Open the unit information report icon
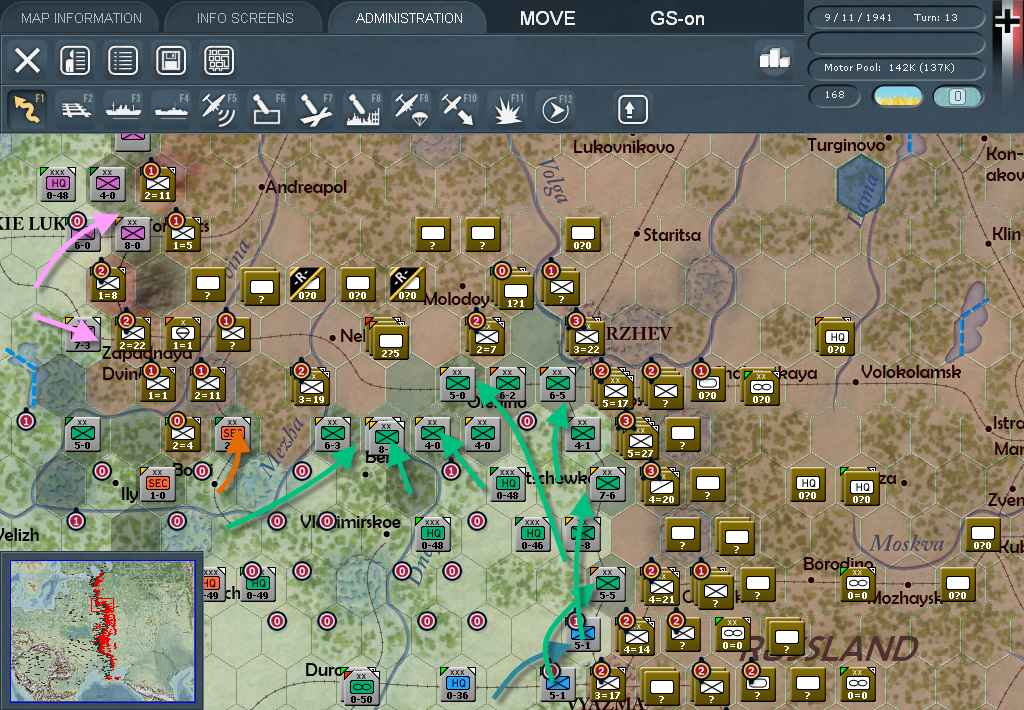1024x710 pixels. (75, 61)
